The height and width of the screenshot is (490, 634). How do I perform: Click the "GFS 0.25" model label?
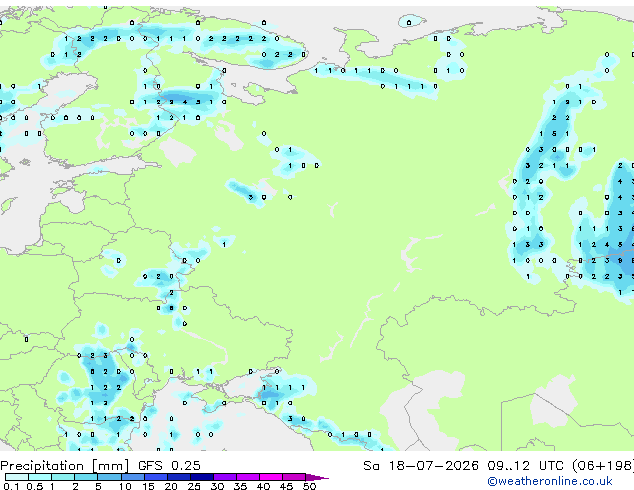(169, 466)
